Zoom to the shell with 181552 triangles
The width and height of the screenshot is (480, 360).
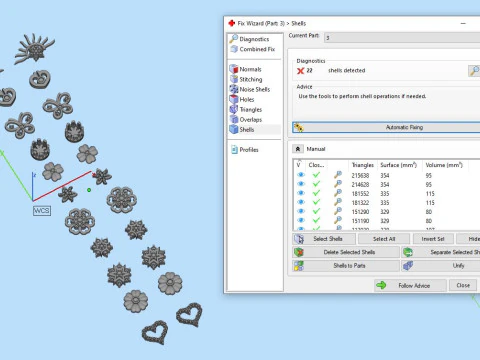tap(338, 193)
